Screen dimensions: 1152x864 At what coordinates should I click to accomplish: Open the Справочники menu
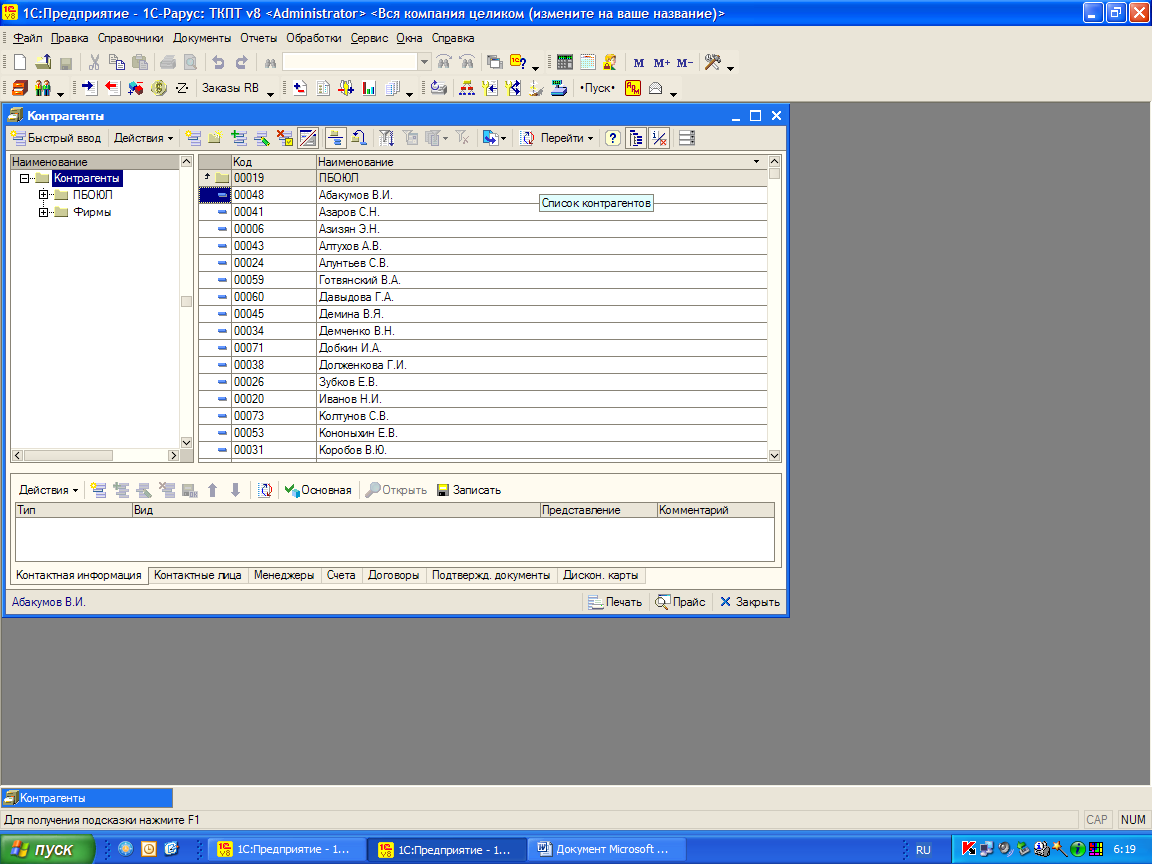131,38
